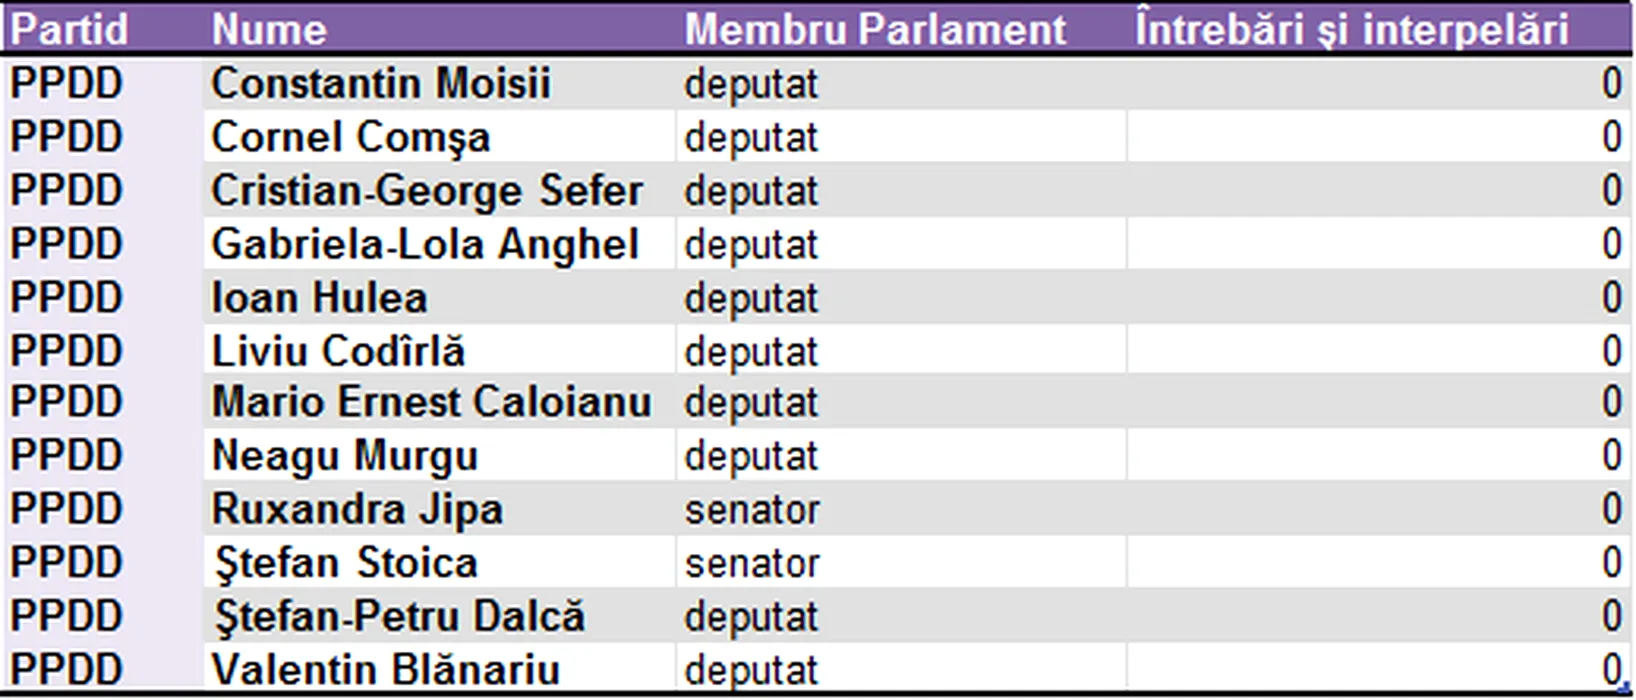Click on Gabriela-Lola Anghel's name
This screenshot has height=700, width=1636.
click(x=425, y=244)
